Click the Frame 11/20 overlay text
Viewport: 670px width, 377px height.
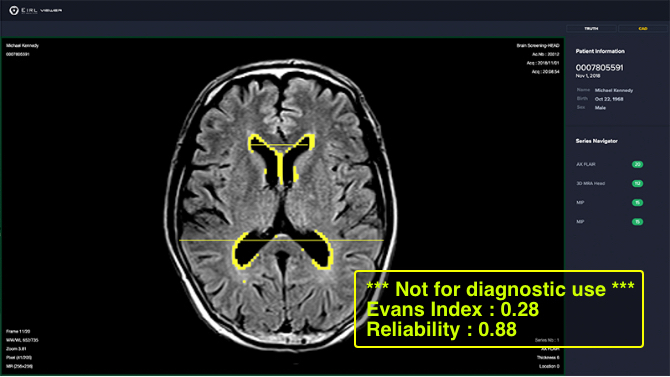tap(18, 331)
